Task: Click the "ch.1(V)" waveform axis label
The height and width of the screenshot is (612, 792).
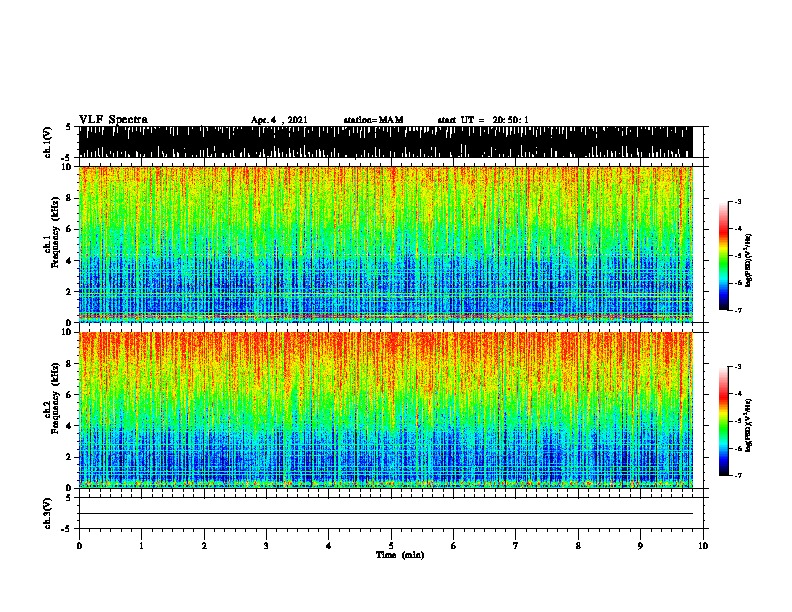Action: pyautogui.click(x=48, y=142)
